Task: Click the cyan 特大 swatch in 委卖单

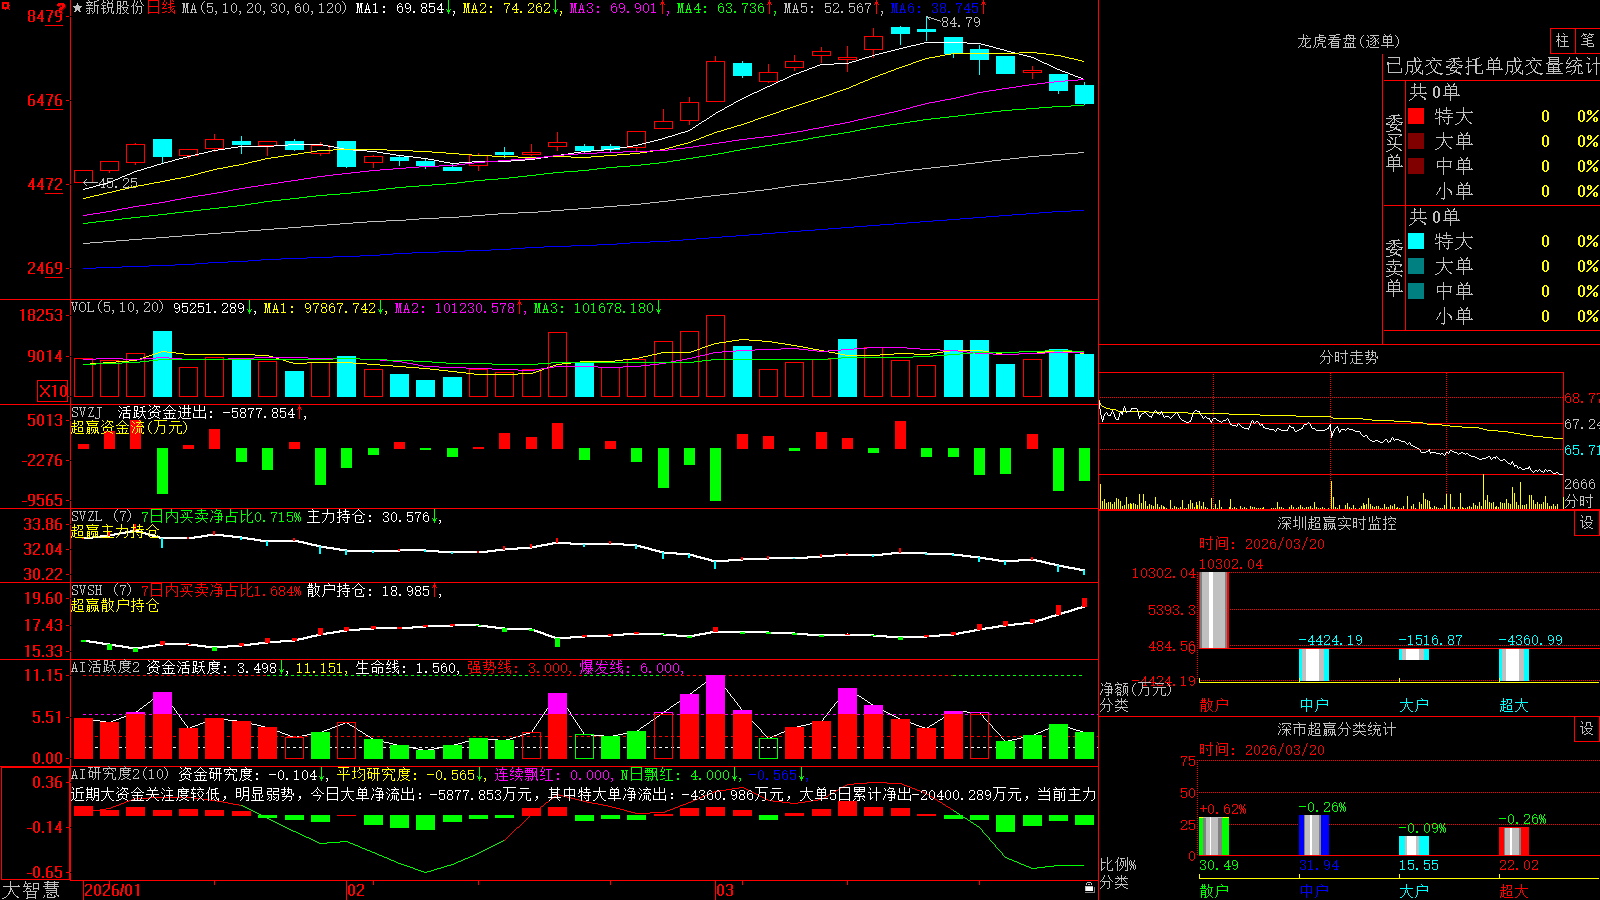Action: (1416, 241)
